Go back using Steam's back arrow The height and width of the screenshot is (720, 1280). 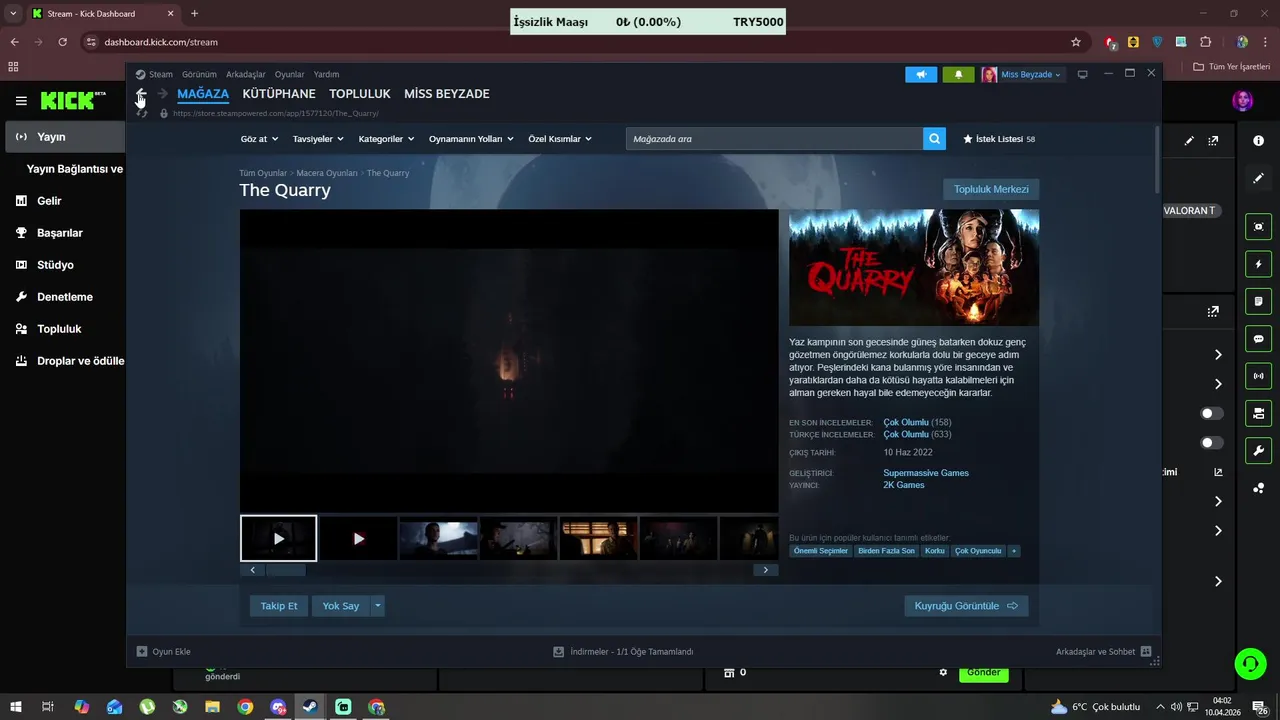pyautogui.click(x=141, y=94)
